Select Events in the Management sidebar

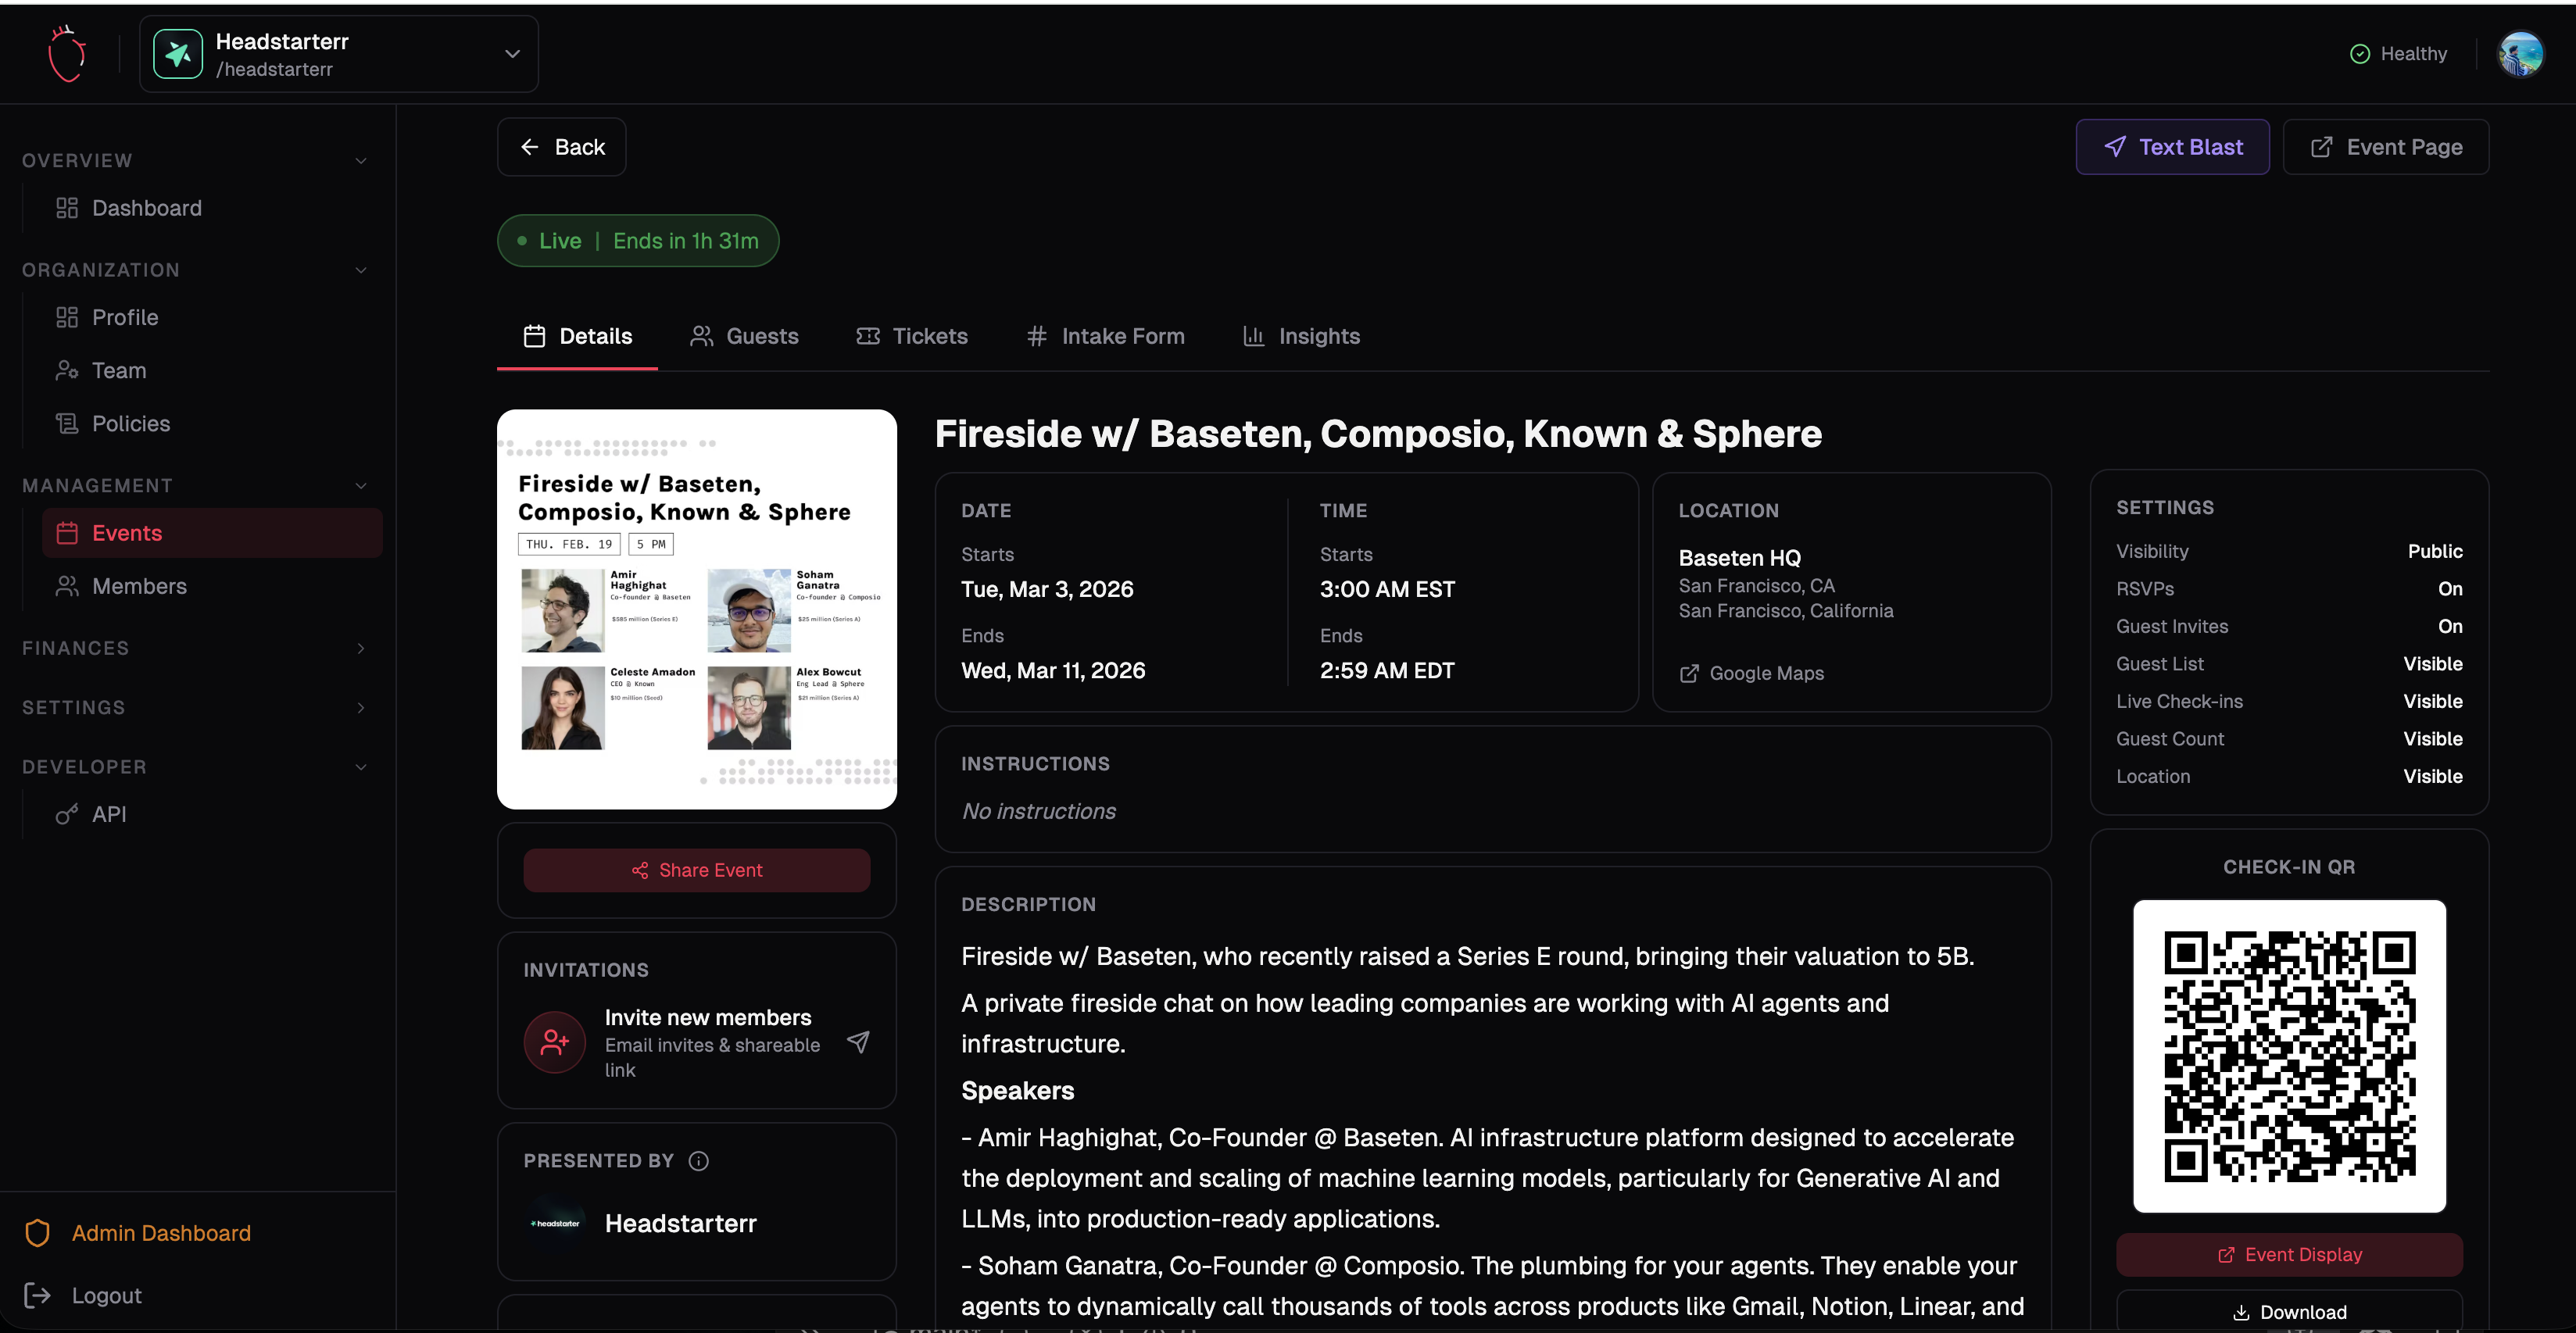[127, 533]
